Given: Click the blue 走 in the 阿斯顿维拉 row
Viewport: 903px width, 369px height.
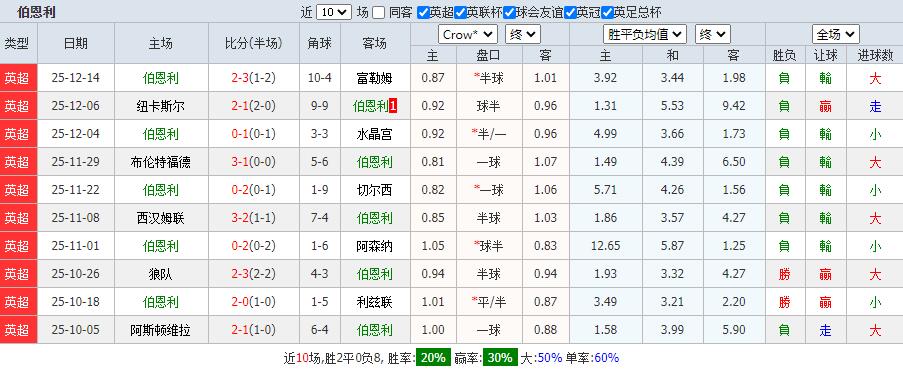Looking at the screenshot, I should coord(826,330).
